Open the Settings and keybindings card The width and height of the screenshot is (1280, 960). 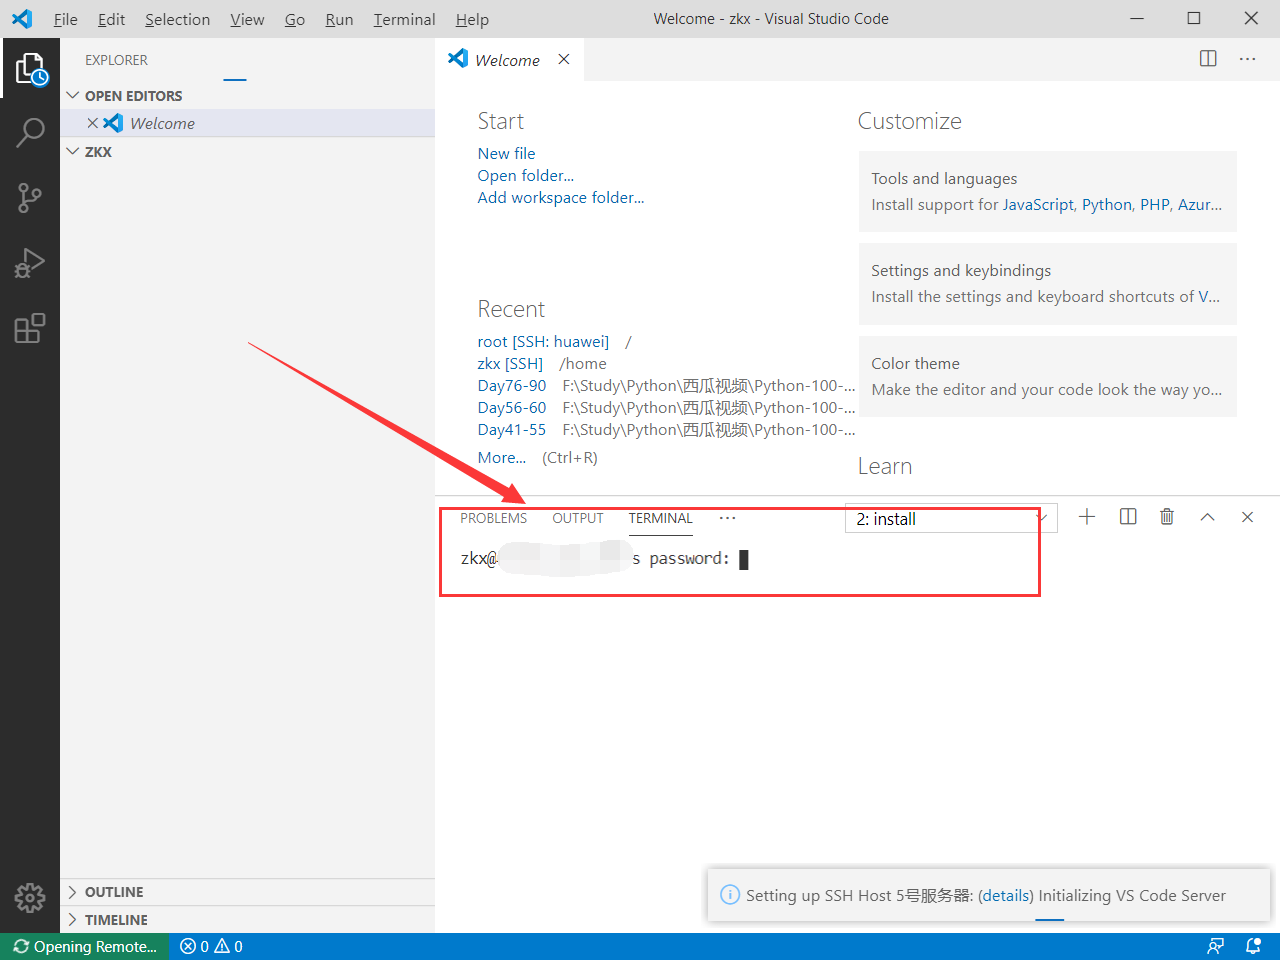[x=1048, y=284]
